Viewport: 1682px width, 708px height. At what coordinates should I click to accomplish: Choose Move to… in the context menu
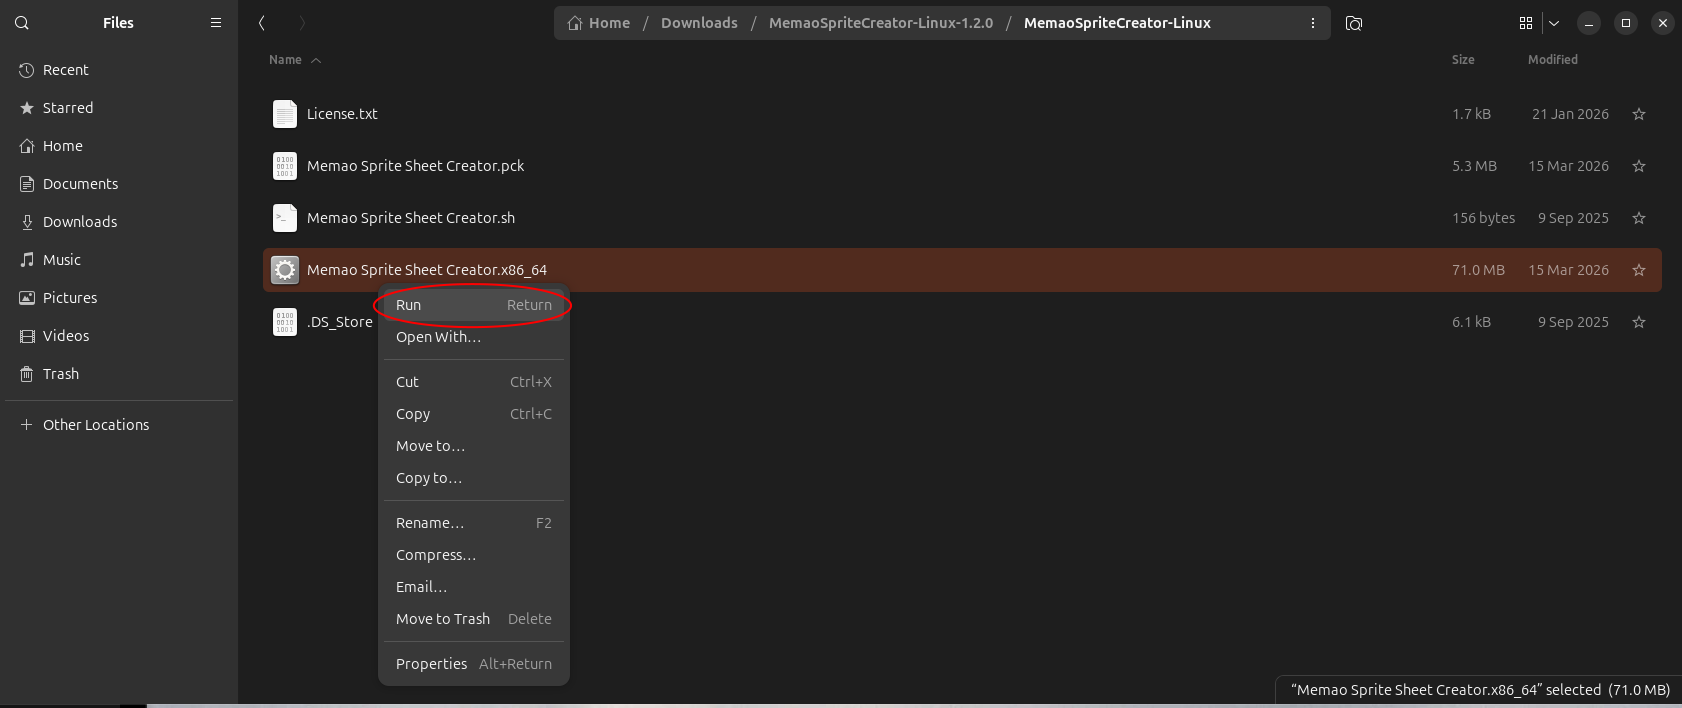[474, 446]
